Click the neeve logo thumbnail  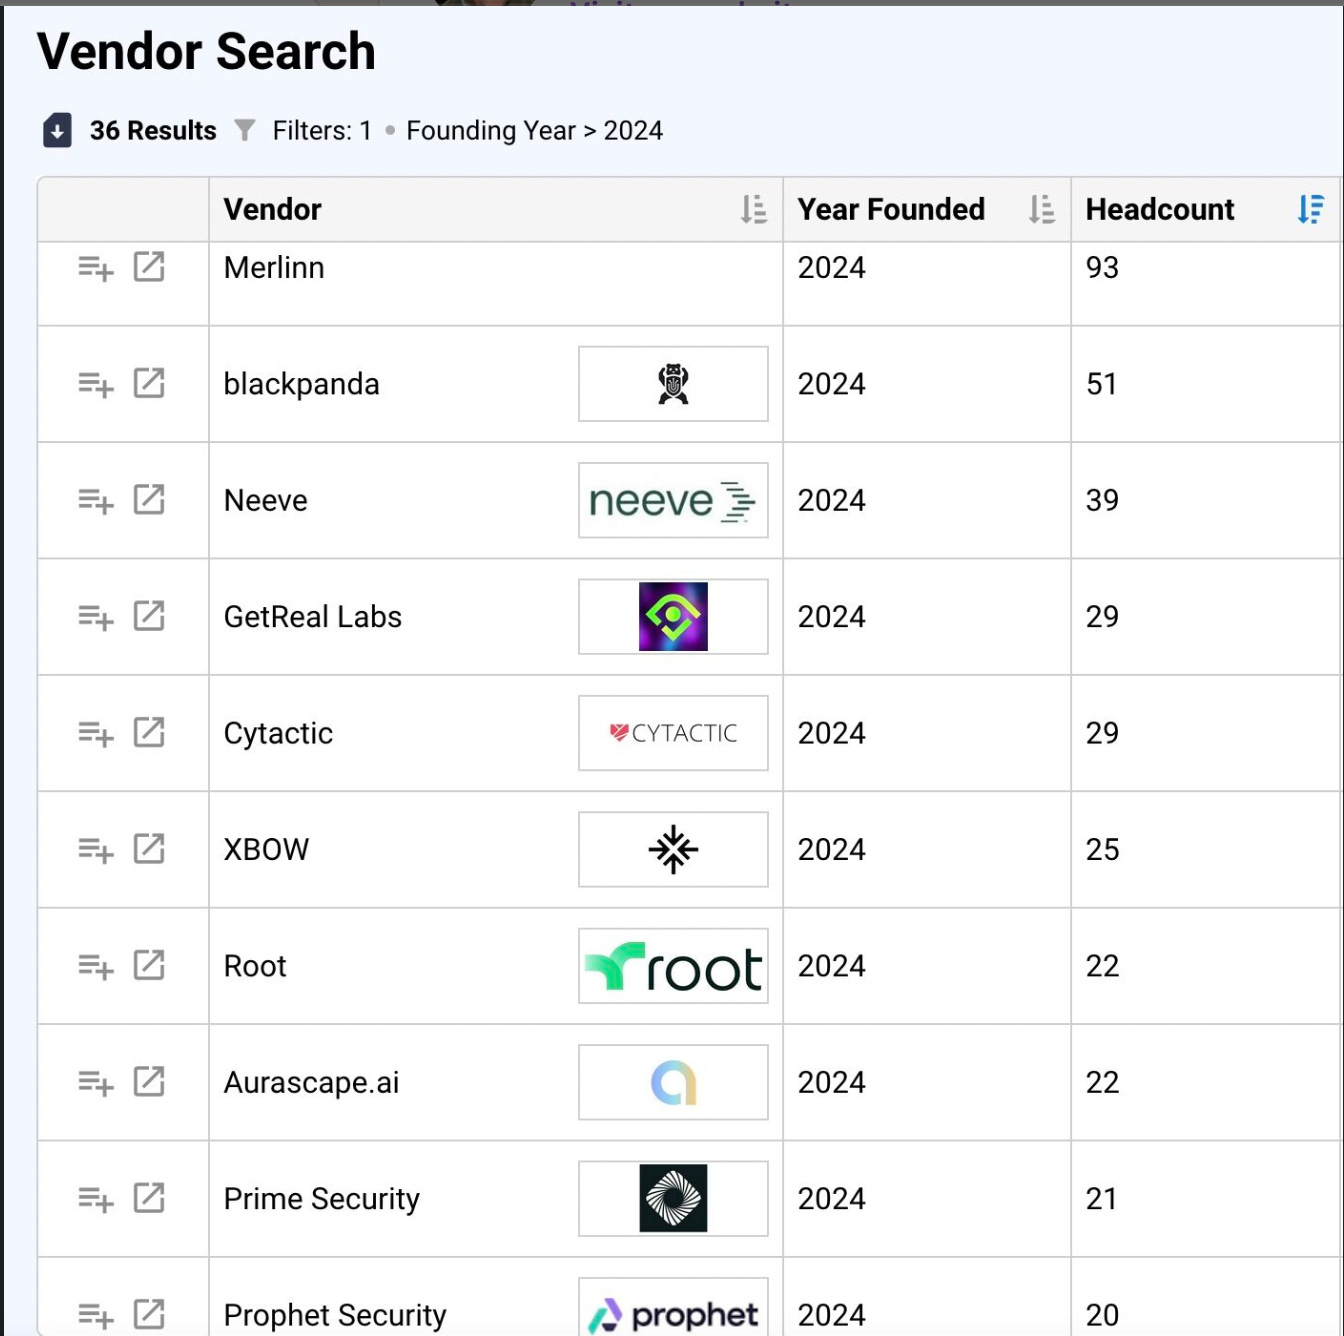click(x=673, y=500)
